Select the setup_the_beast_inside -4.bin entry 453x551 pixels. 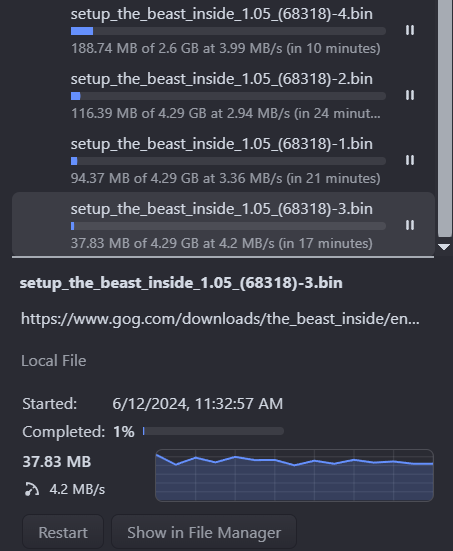[224, 31]
